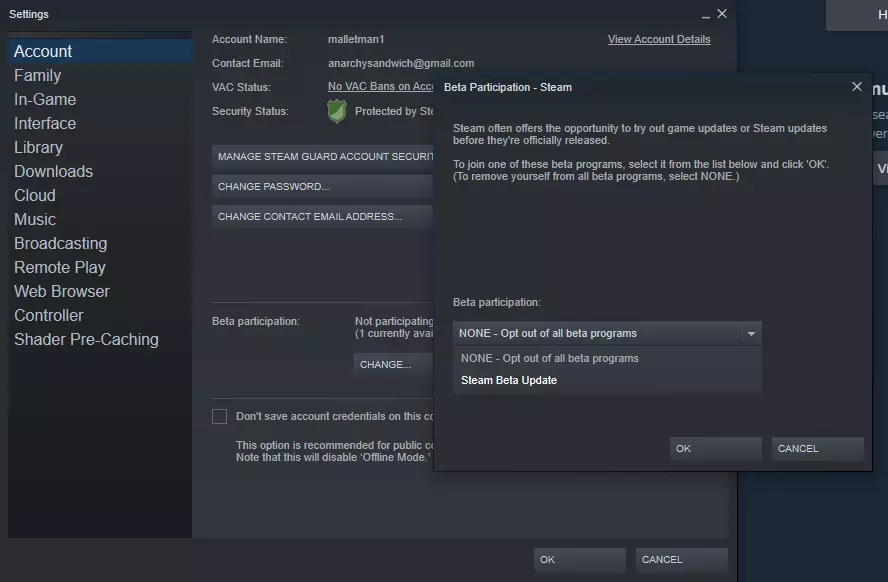Click Cancel in the Settings window
Image resolution: width=888 pixels, height=582 pixels.
(x=681, y=559)
